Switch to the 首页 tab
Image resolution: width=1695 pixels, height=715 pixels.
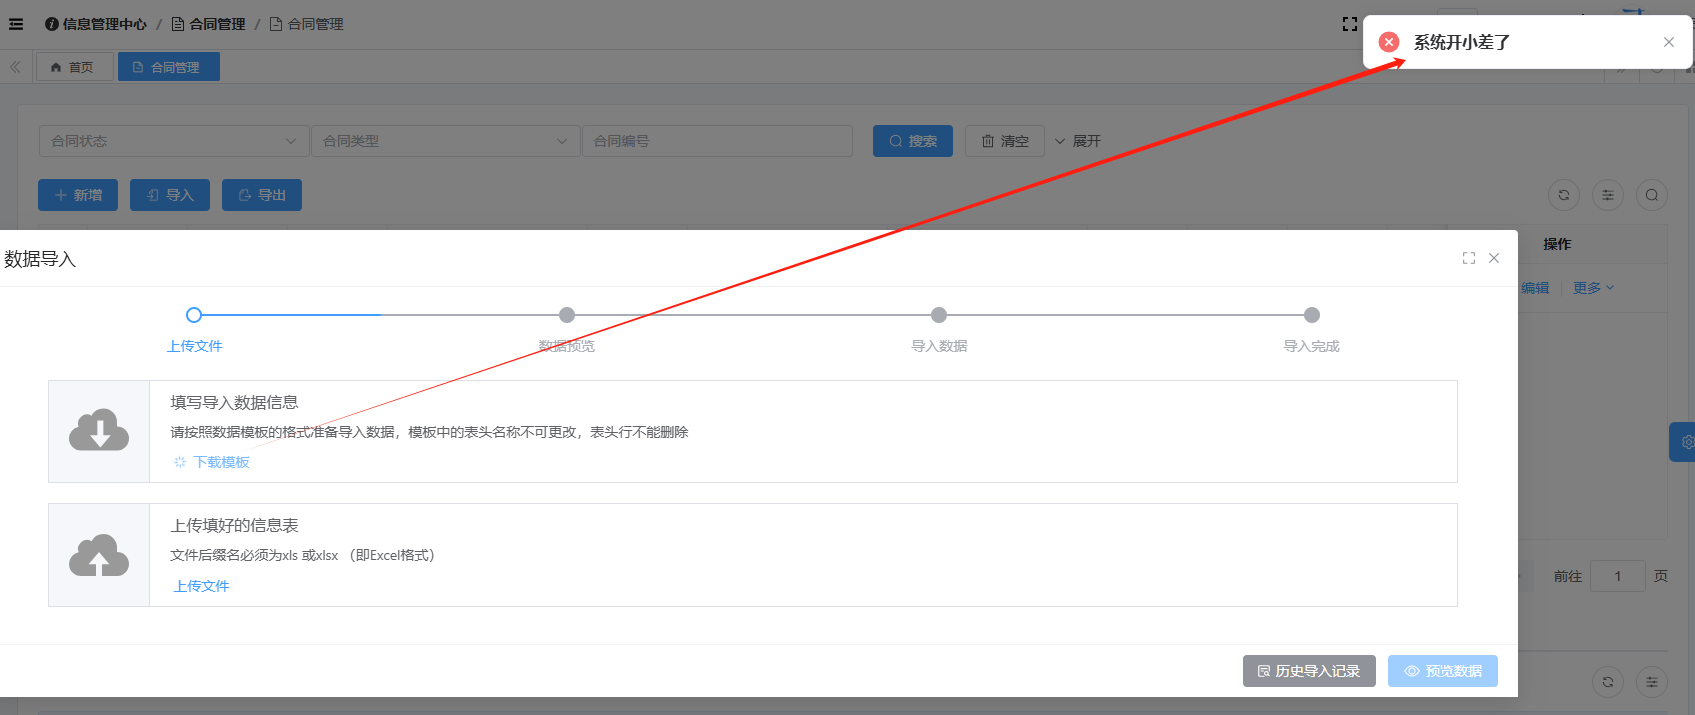point(73,67)
